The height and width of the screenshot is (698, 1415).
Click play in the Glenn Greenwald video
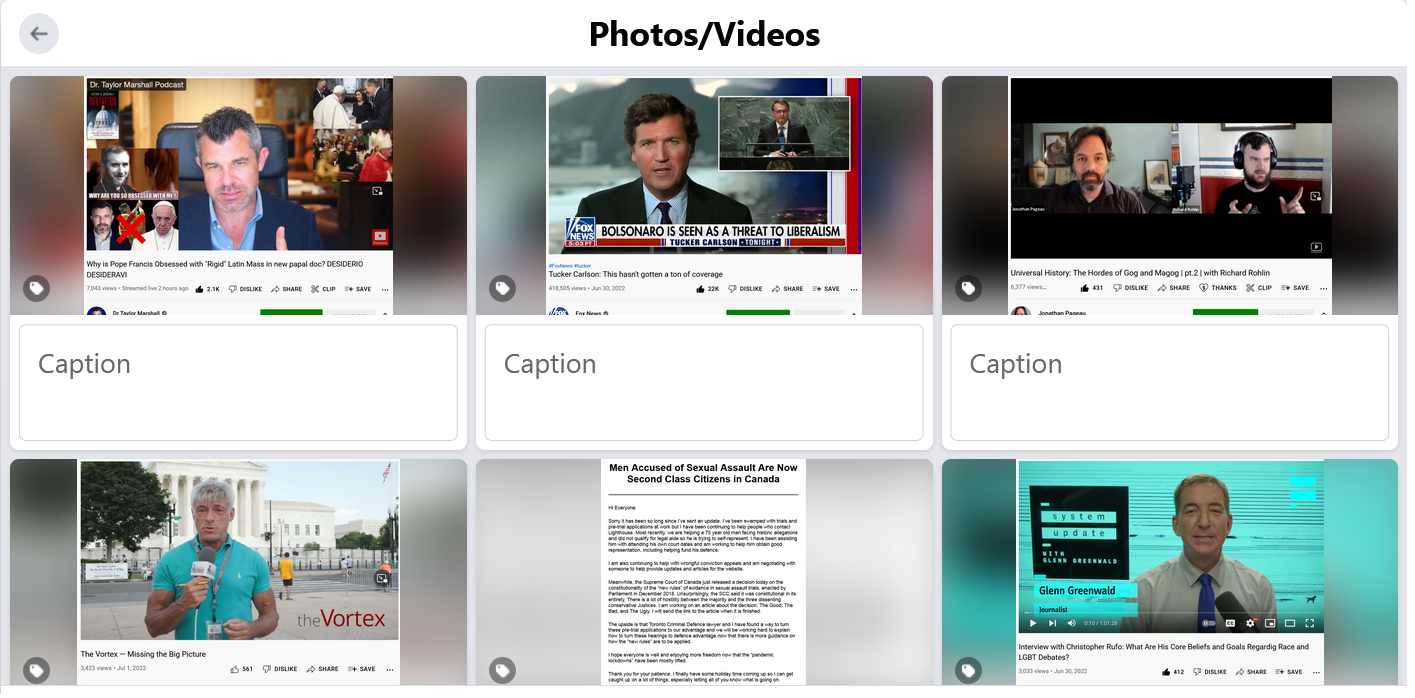click(x=1033, y=623)
